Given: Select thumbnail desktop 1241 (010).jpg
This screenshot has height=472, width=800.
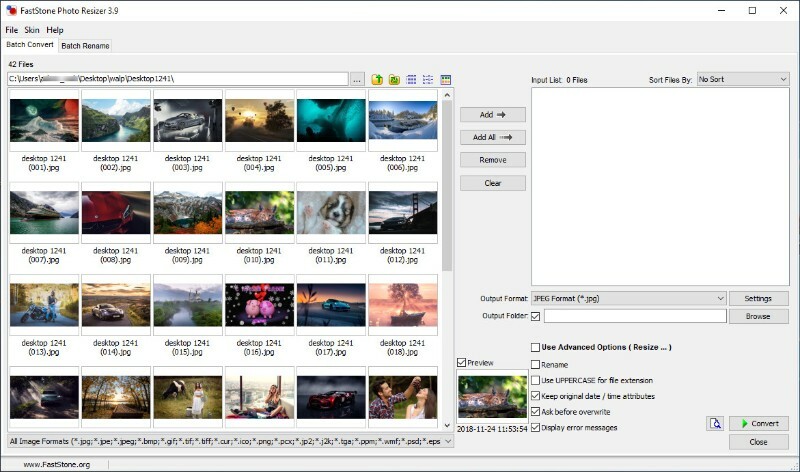Looking at the screenshot, I should tap(259, 212).
